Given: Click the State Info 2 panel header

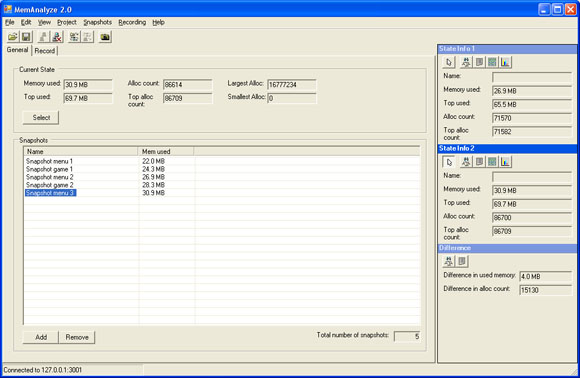Looking at the screenshot, I should point(507,149).
